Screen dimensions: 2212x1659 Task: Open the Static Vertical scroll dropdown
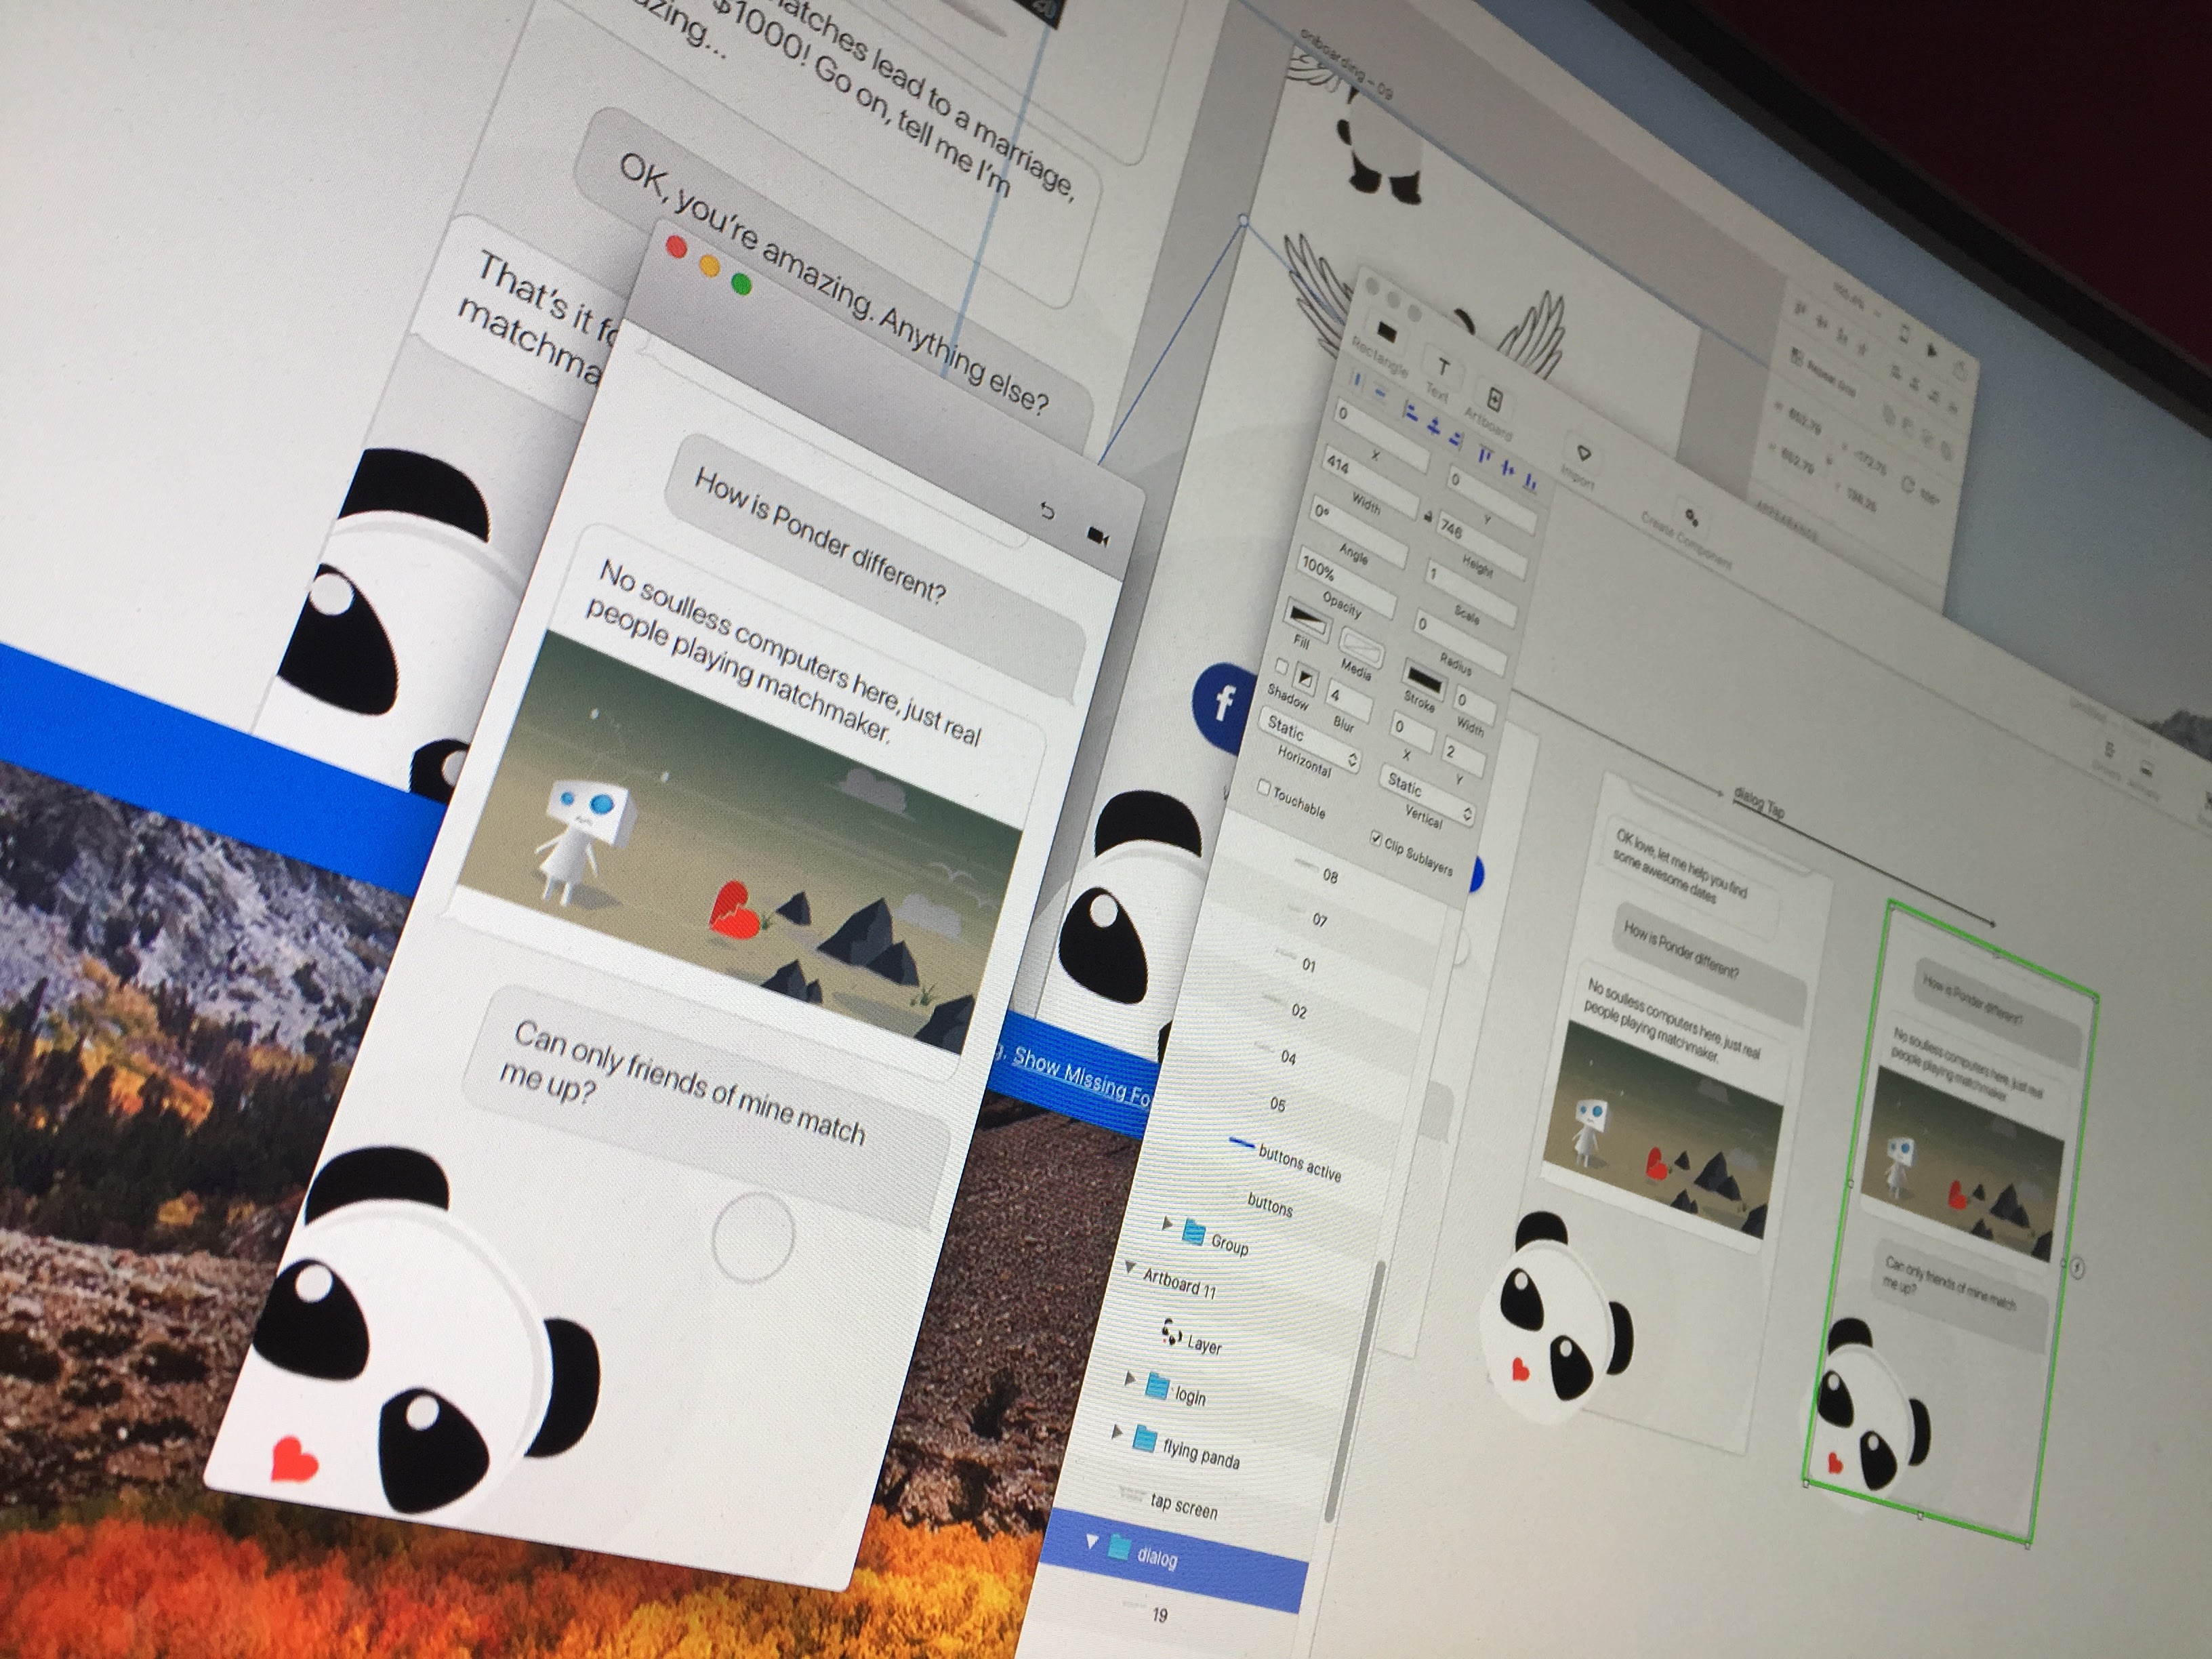click(1427, 795)
